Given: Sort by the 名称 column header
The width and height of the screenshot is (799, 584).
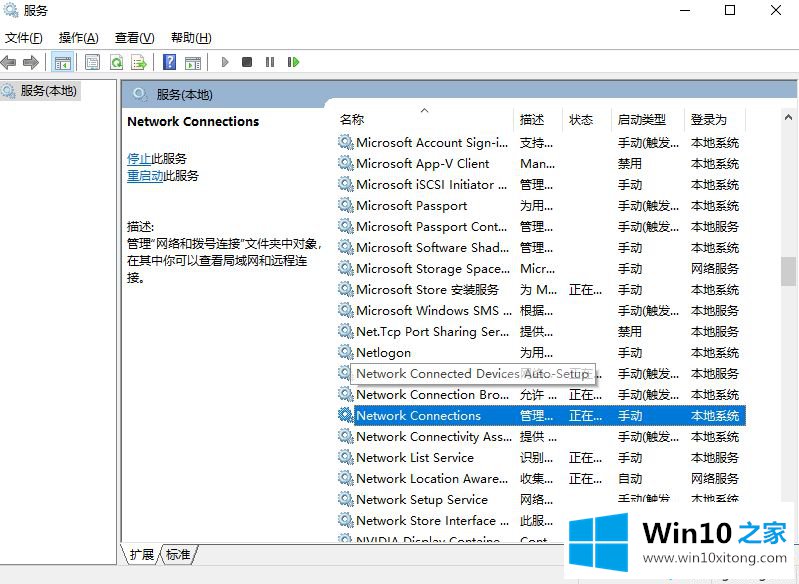Looking at the screenshot, I should click(352, 119).
